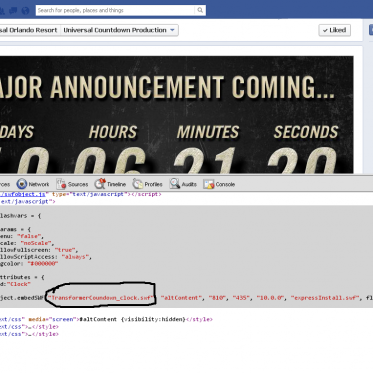Open the swfobject.js script link
This screenshot has width=373, height=373.
click(x=23, y=194)
